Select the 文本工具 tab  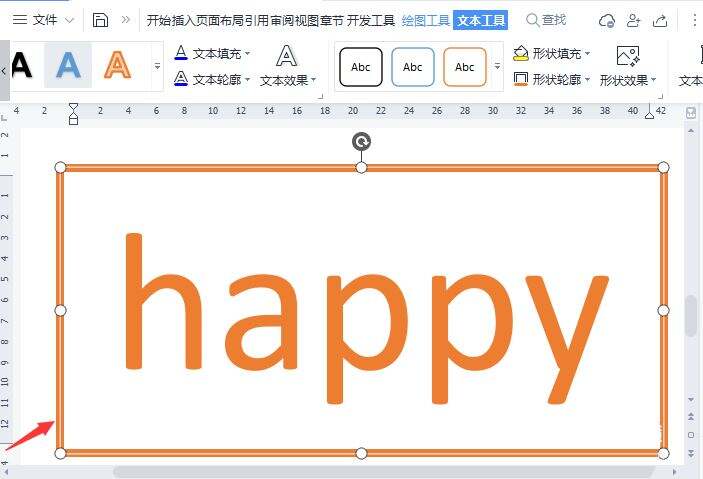tap(481, 21)
